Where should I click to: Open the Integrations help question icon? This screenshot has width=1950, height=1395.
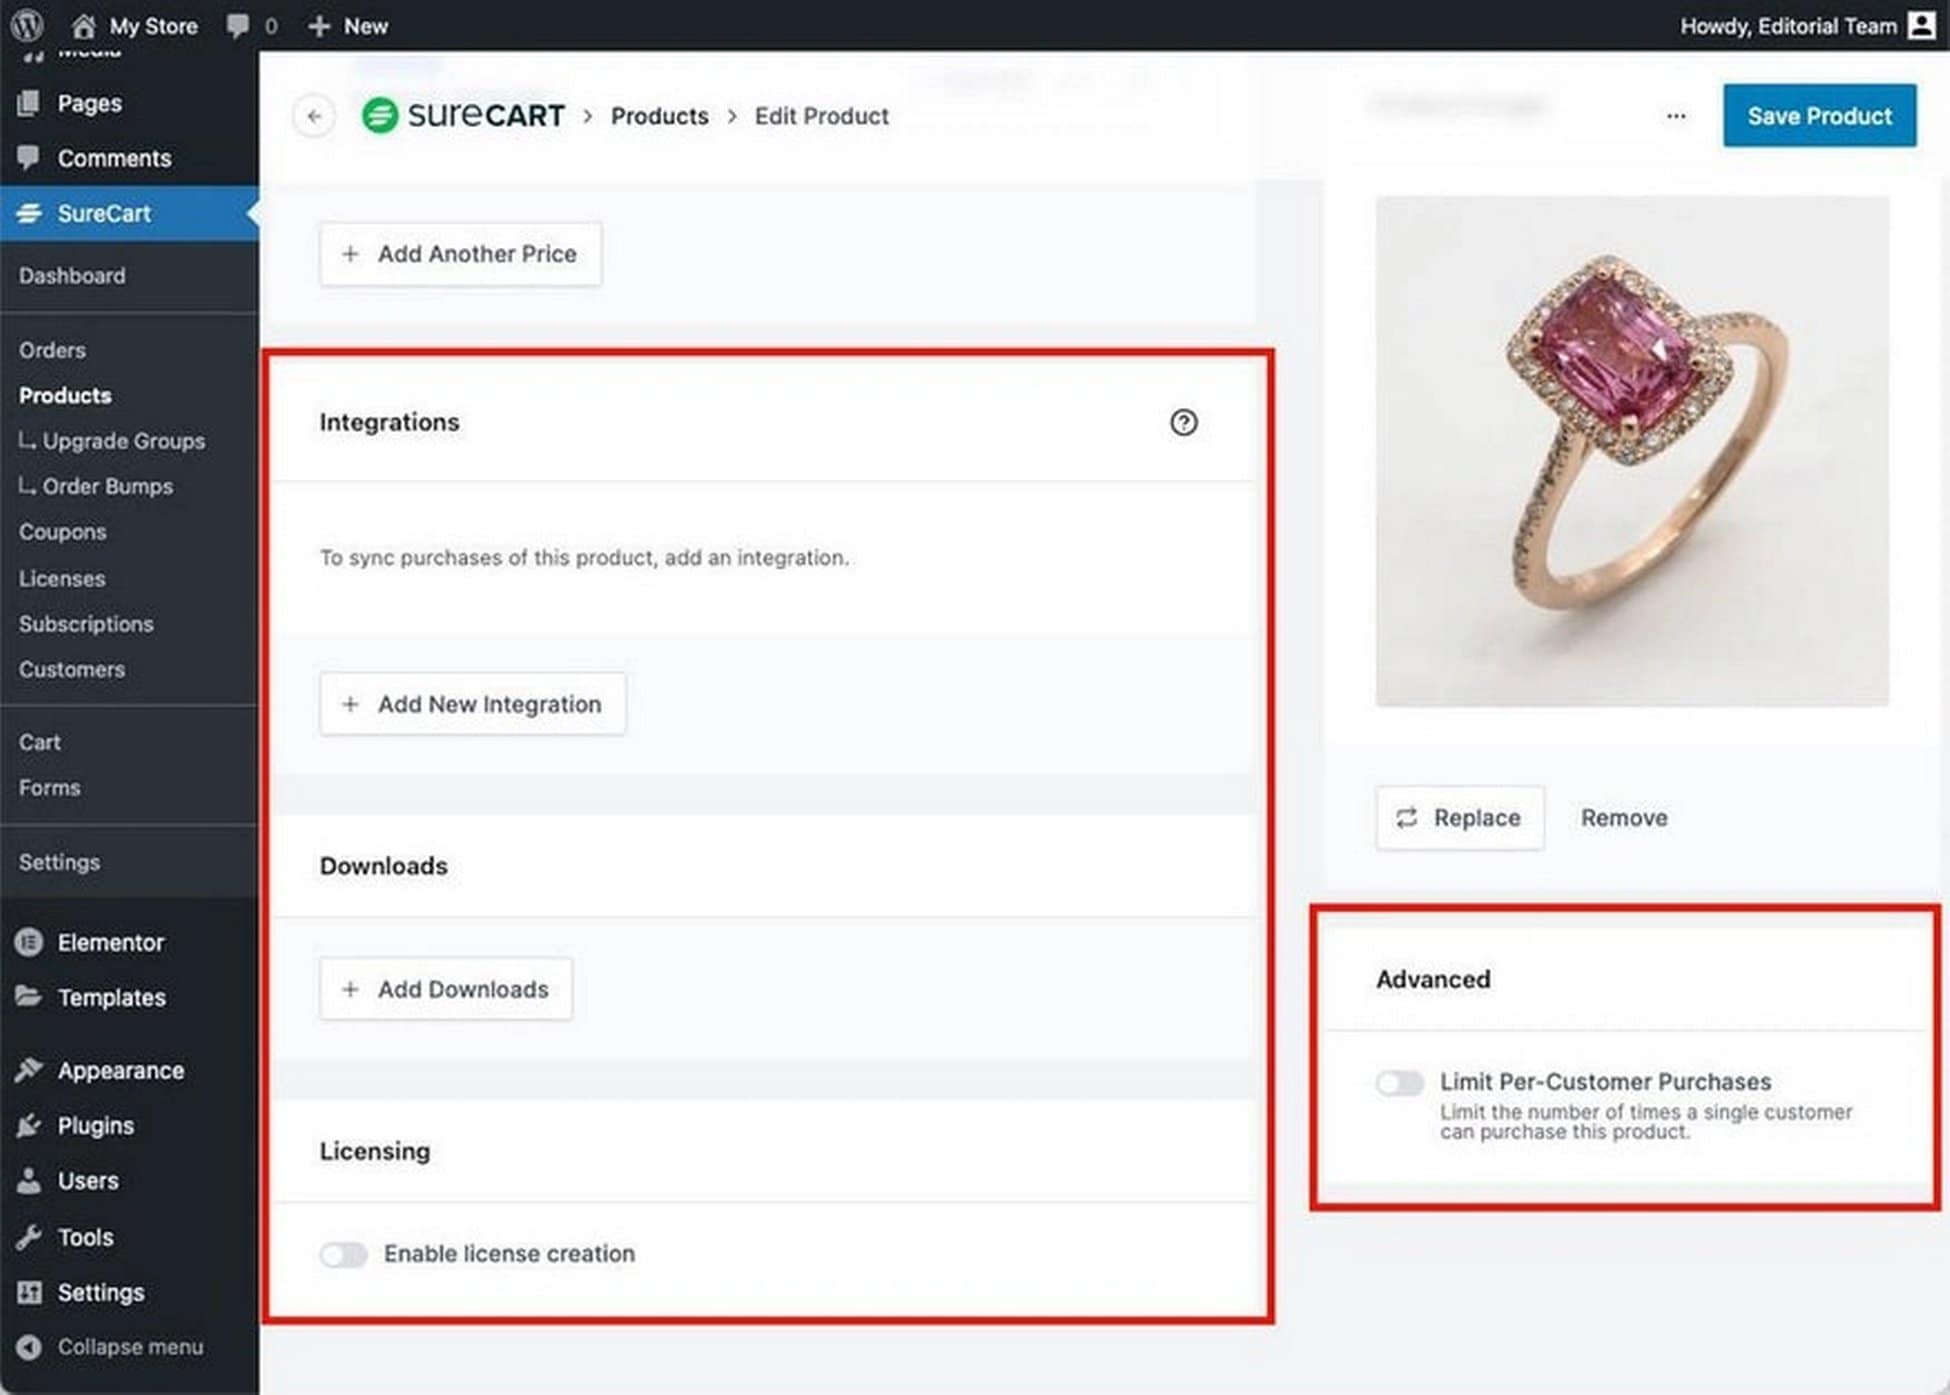(x=1183, y=422)
